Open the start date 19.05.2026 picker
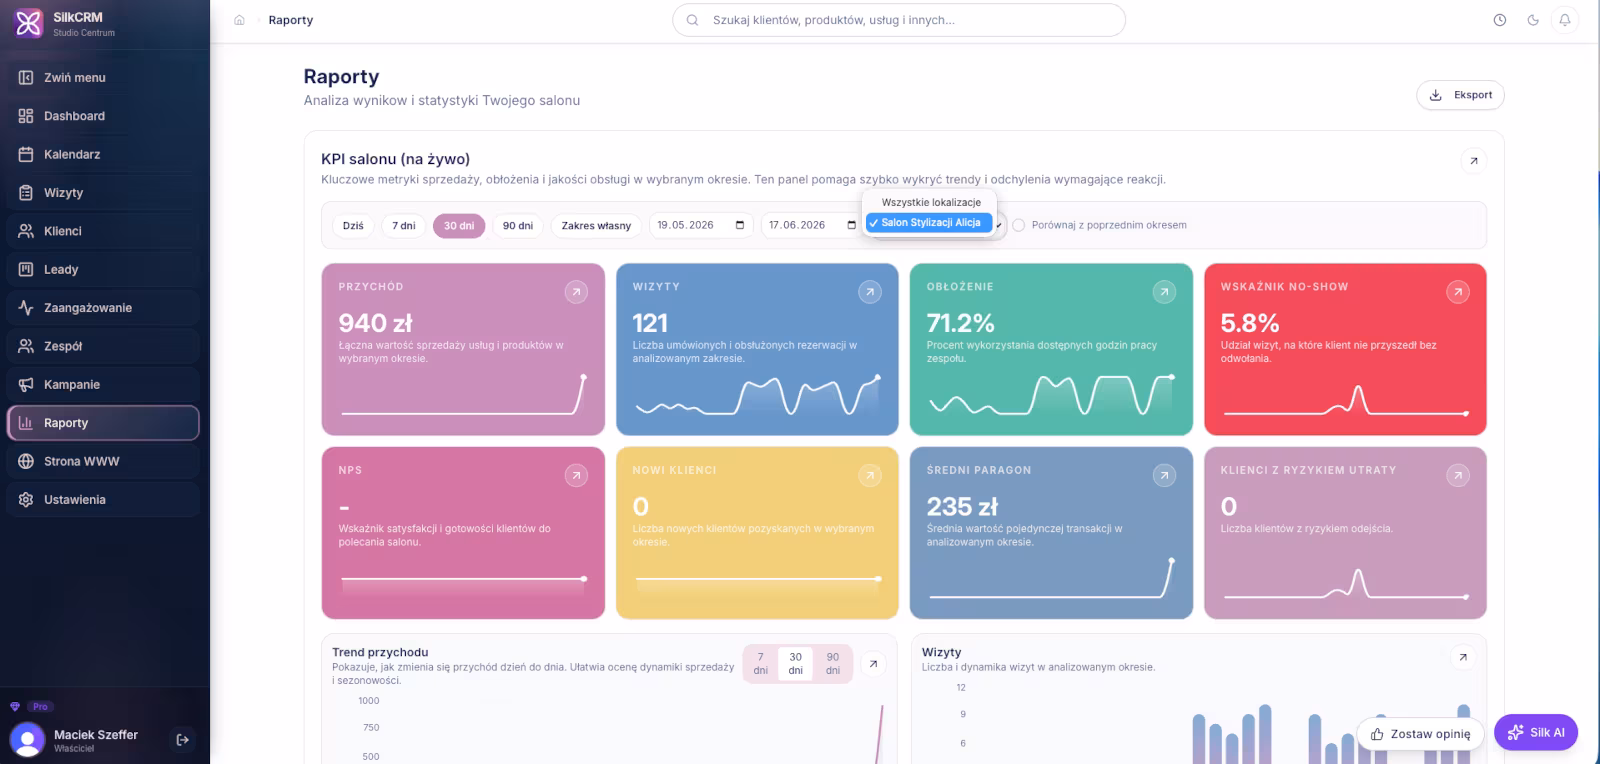Viewport: 1600px width, 764px height. point(700,225)
